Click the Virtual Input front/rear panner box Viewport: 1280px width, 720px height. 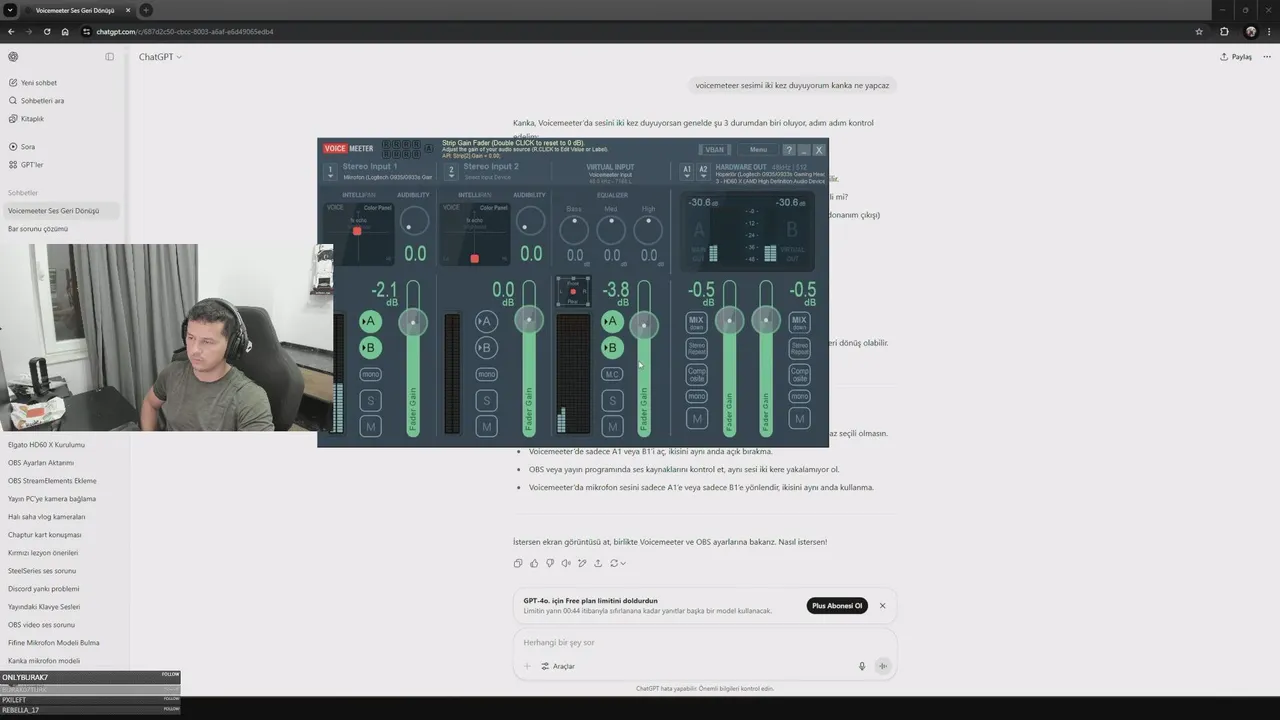(573, 291)
